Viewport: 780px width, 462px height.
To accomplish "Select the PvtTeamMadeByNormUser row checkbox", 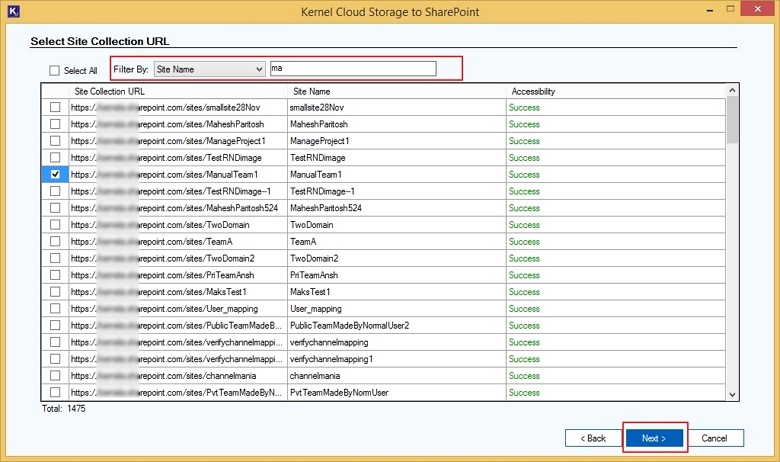I will 55,392.
